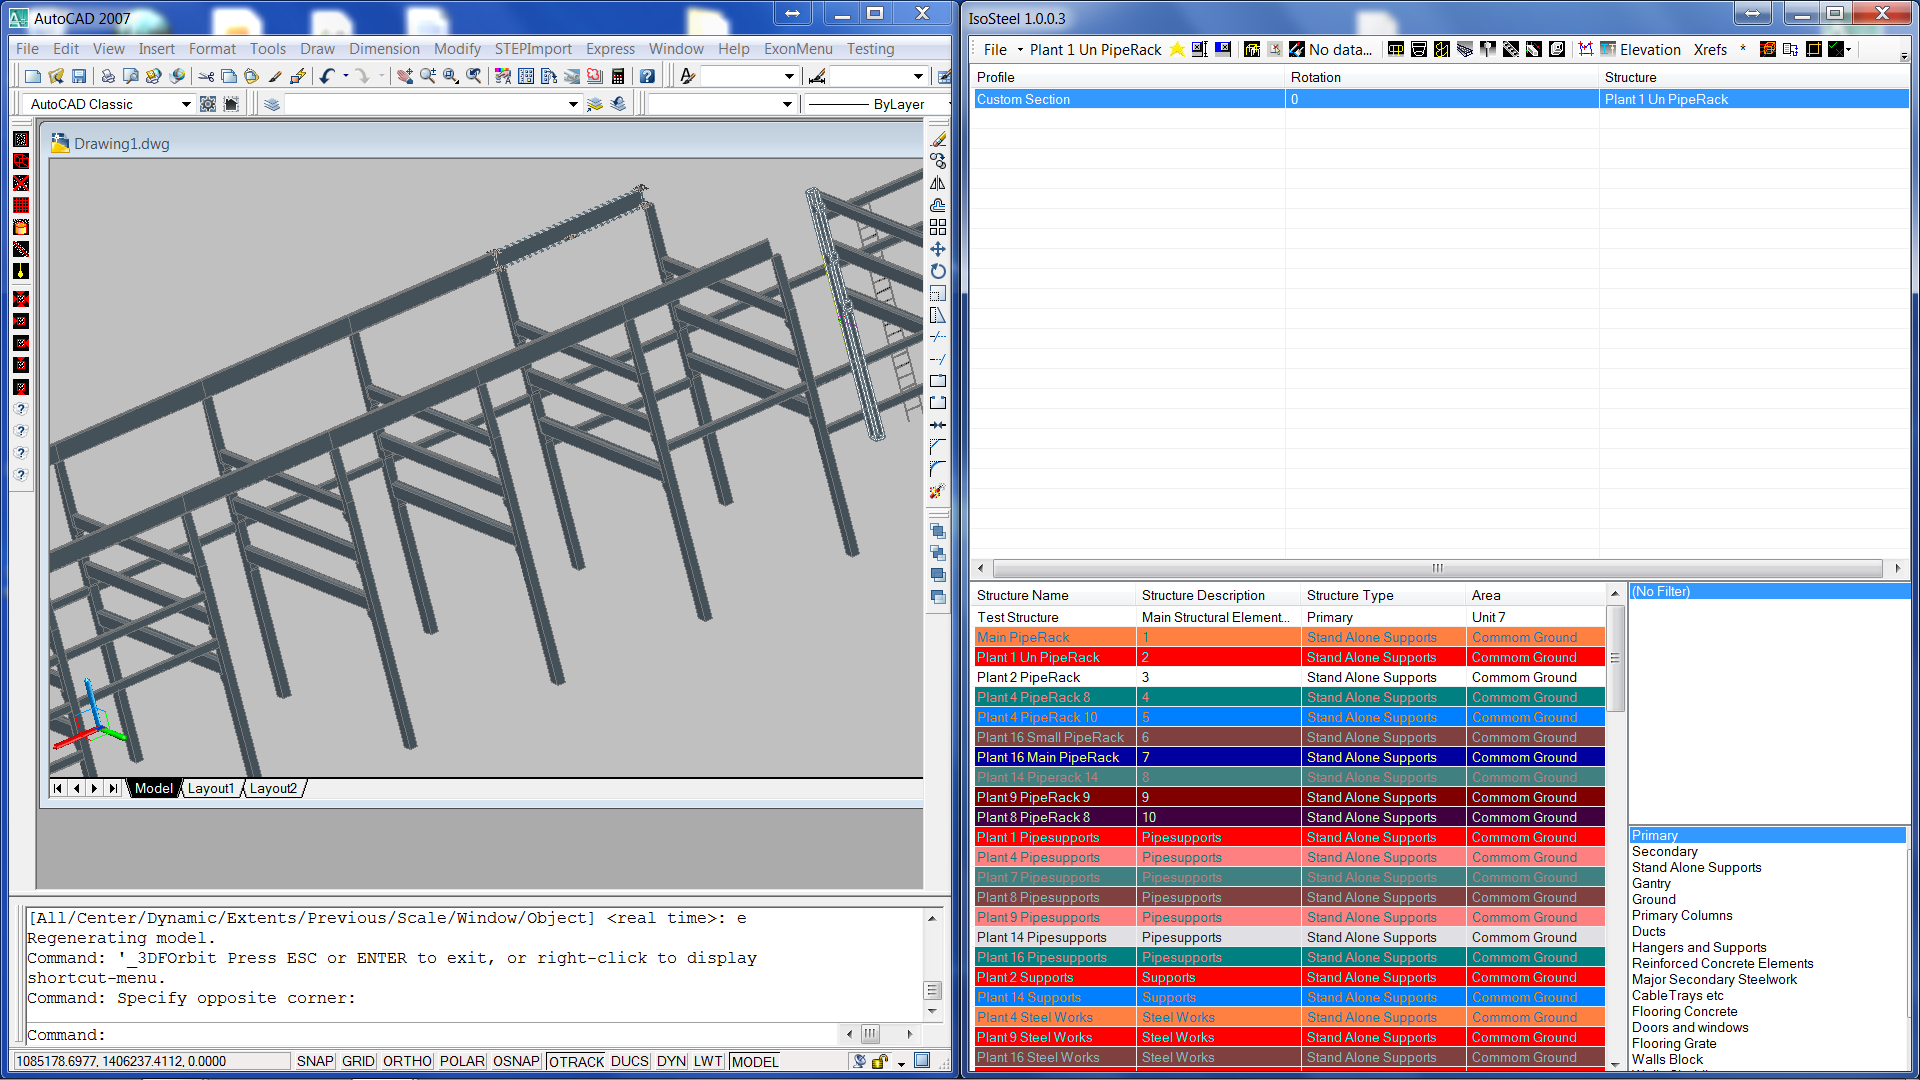Click the red dimension icon before Elevation
Viewport: 1920px width, 1080px height.
pos(1586,49)
